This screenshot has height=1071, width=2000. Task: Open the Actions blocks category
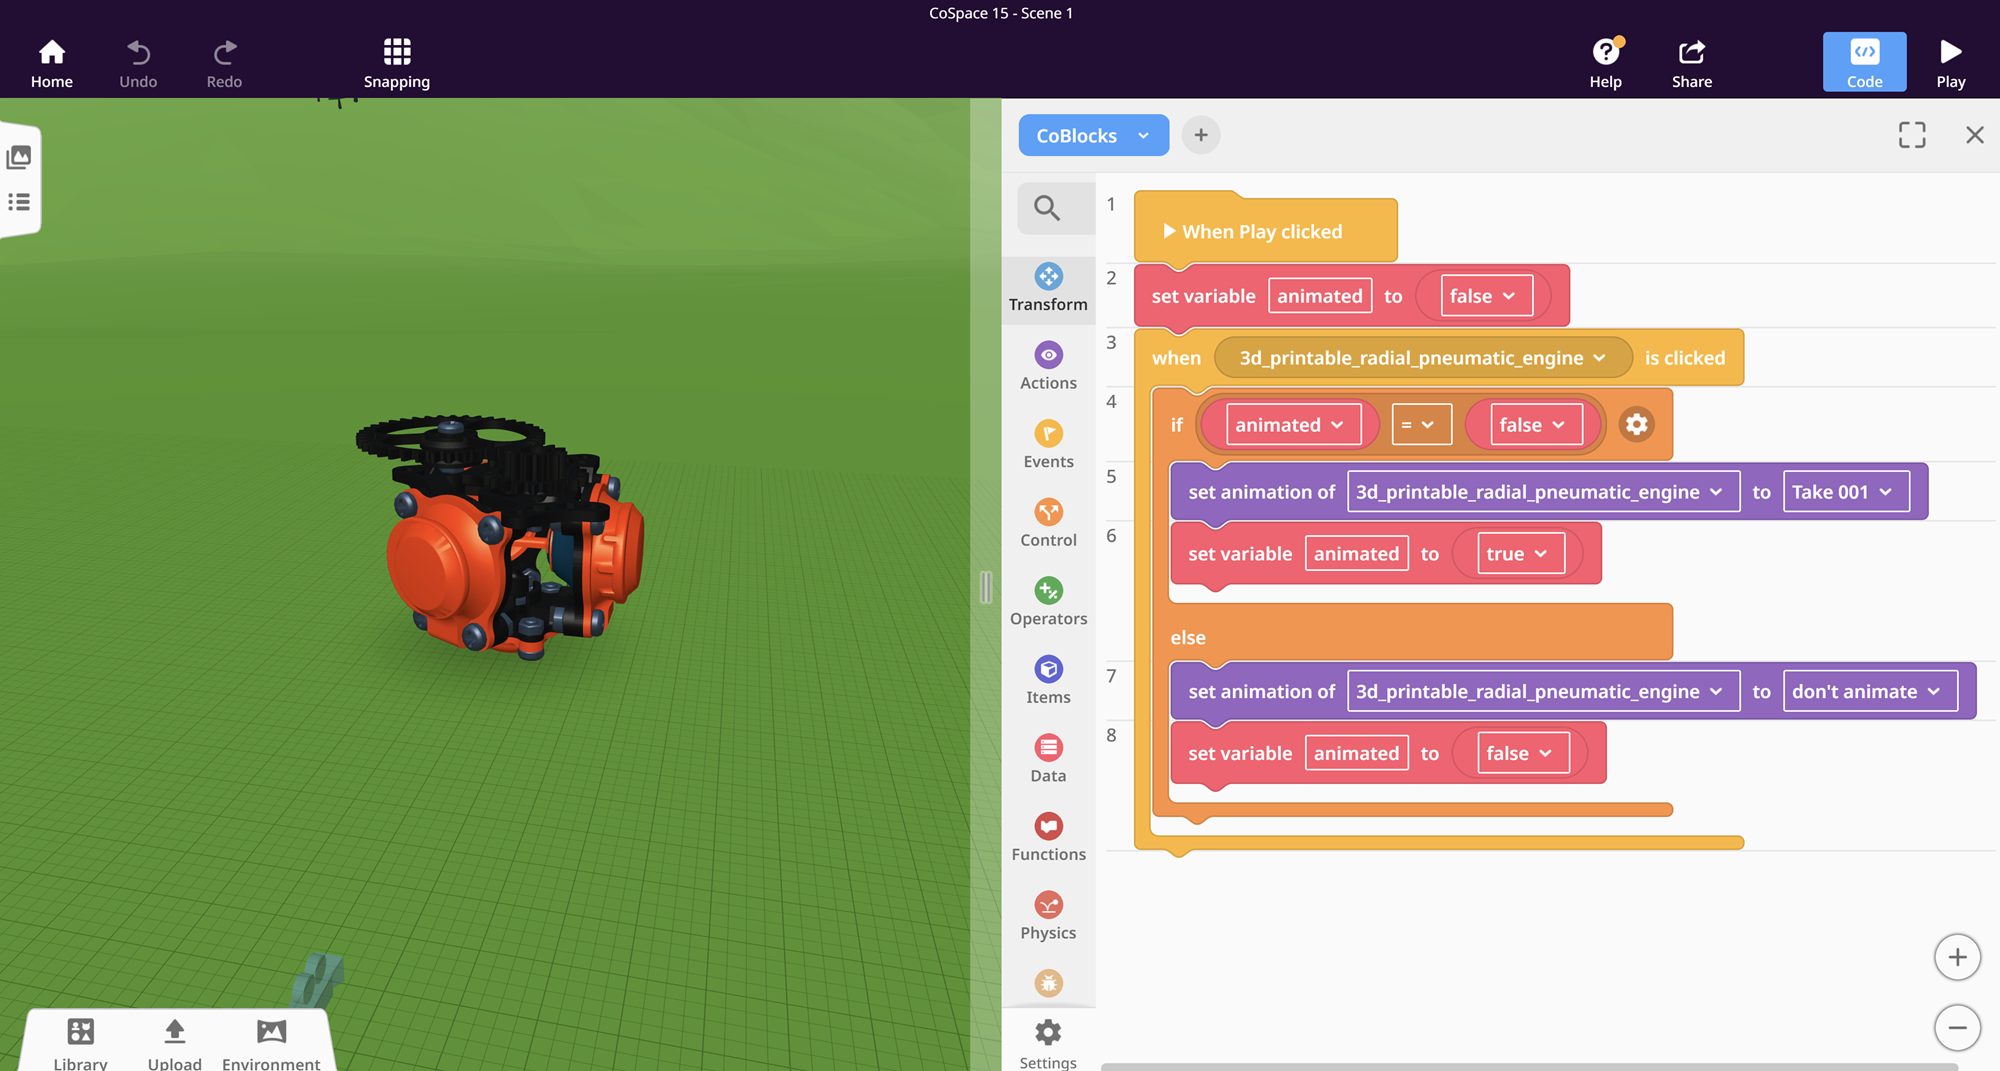pos(1048,367)
